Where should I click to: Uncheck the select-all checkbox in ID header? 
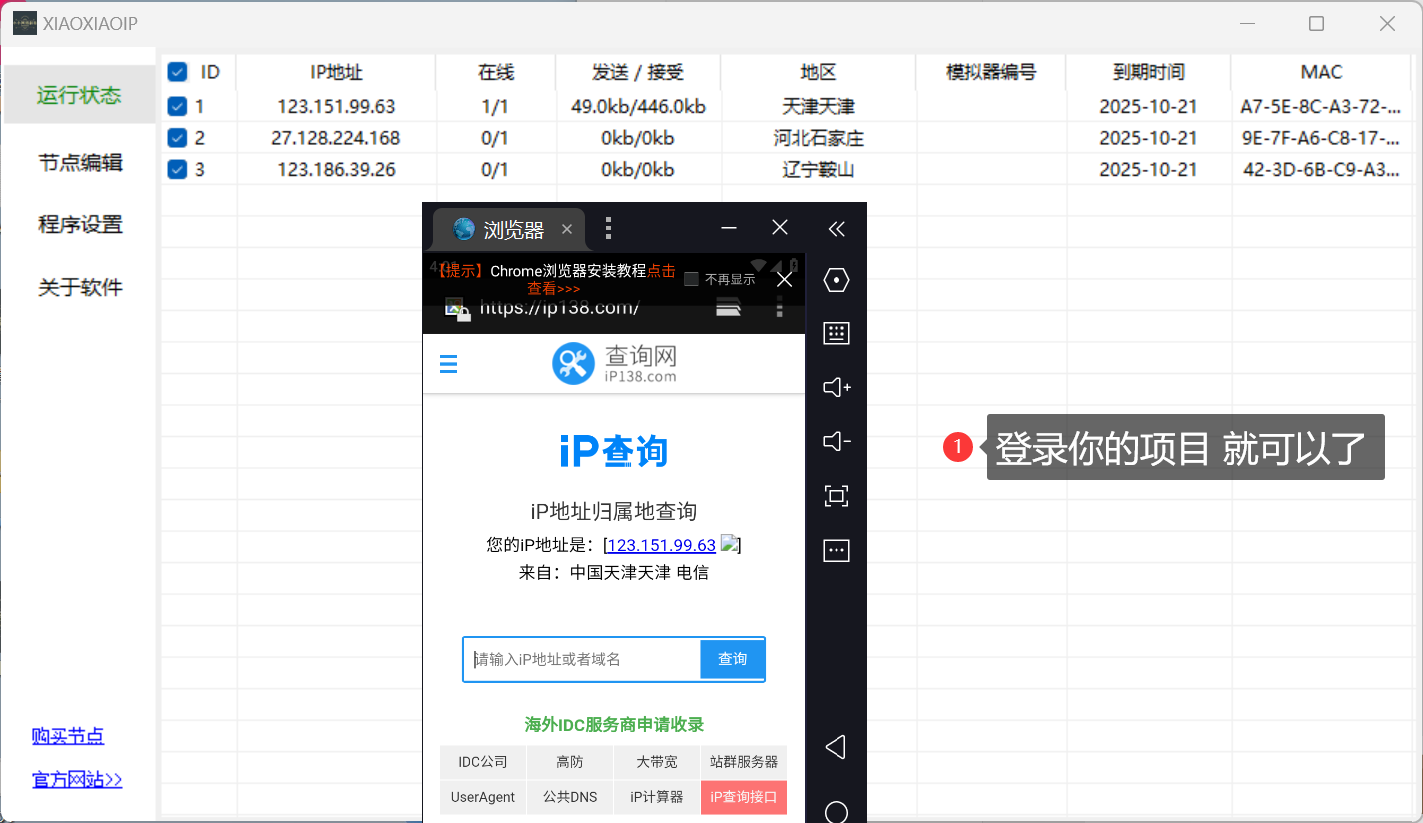(177, 72)
